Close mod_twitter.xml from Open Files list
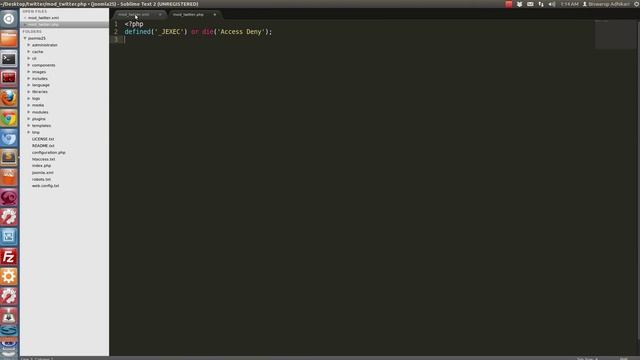 coord(25,18)
